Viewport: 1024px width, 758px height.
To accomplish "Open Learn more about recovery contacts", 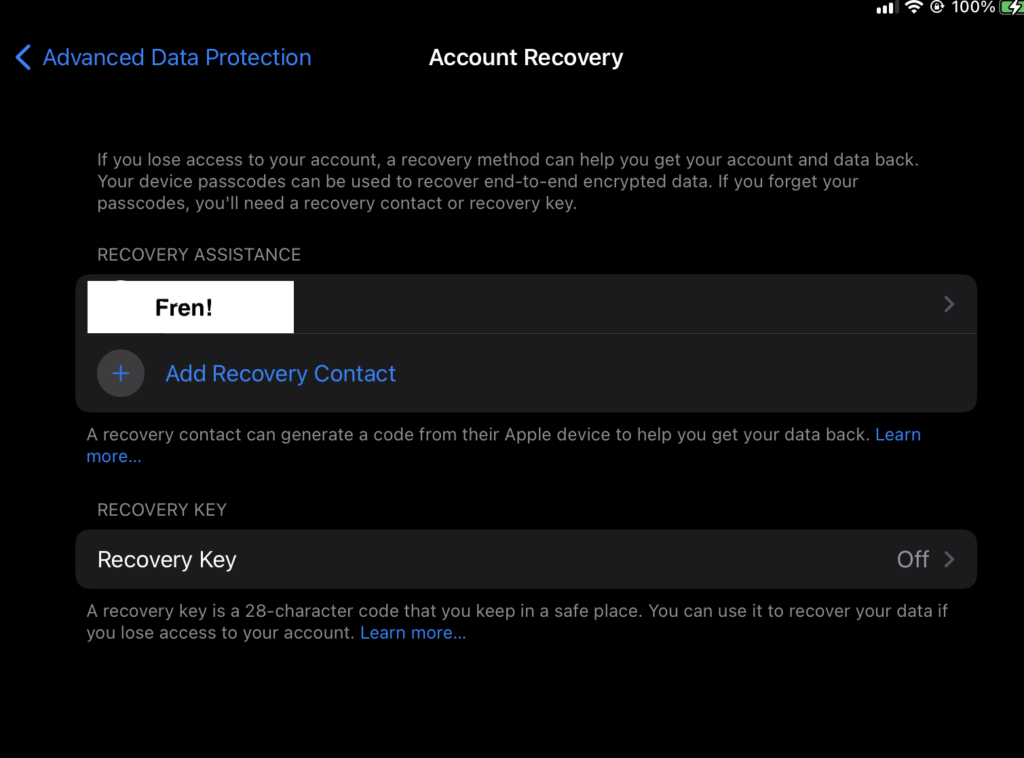I will 898,435.
